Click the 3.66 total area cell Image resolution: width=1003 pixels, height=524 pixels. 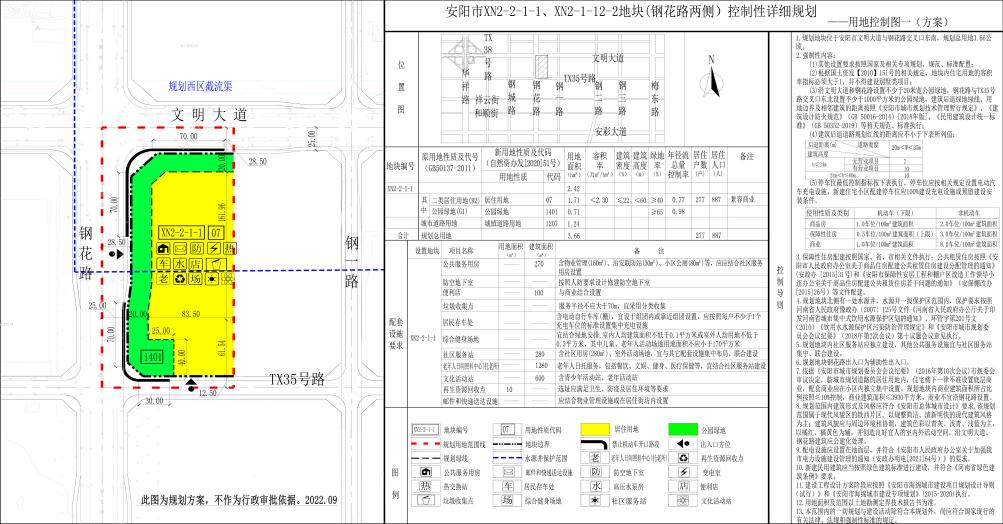pos(574,235)
